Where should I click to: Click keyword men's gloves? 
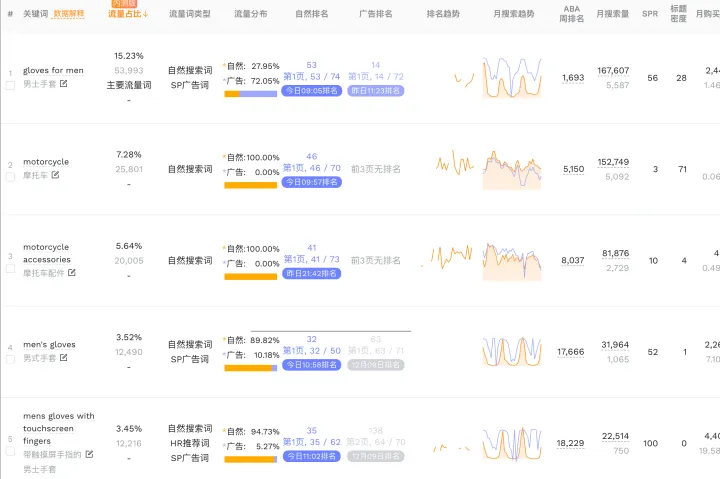click(49, 344)
